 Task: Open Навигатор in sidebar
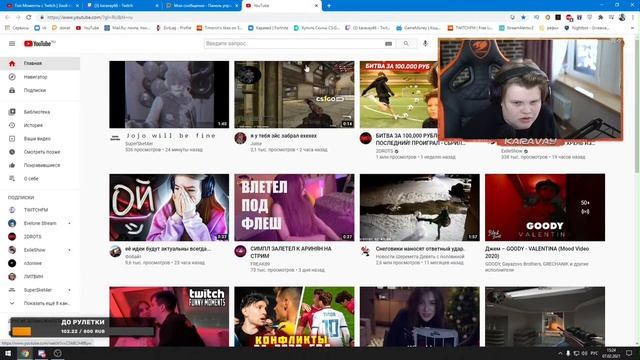(x=40, y=77)
